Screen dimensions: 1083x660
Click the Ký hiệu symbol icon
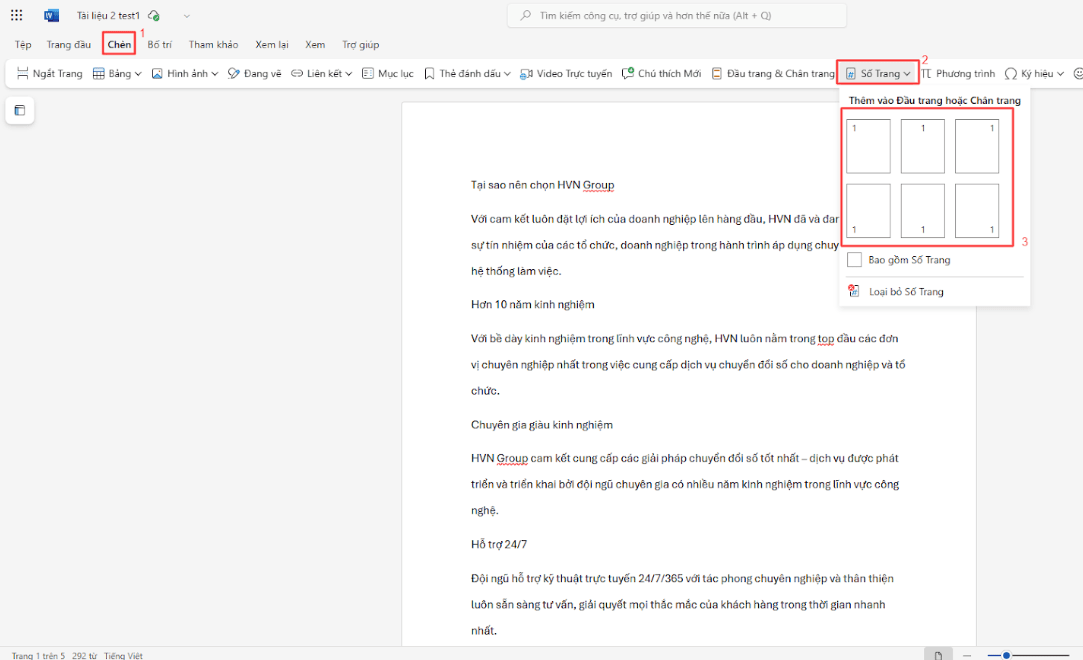click(x=1011, y=74)
